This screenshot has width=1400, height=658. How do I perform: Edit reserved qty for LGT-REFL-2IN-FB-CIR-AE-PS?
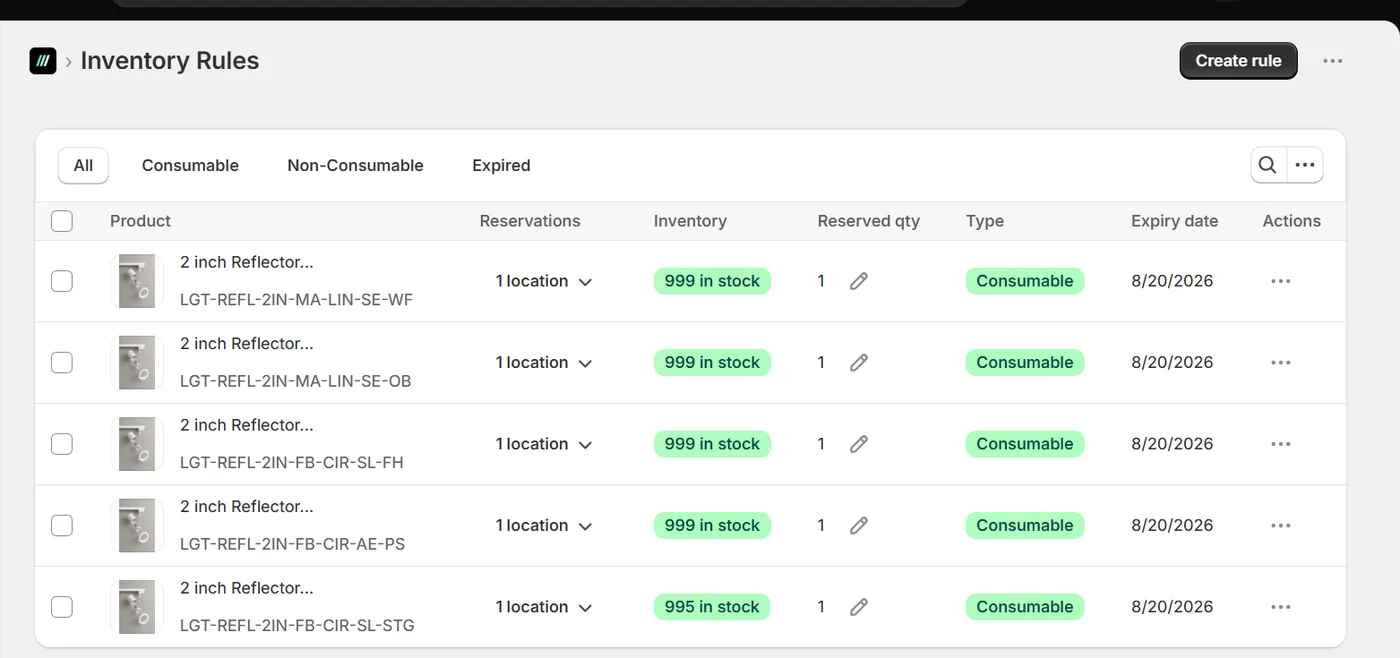click(x=858, y=525)
